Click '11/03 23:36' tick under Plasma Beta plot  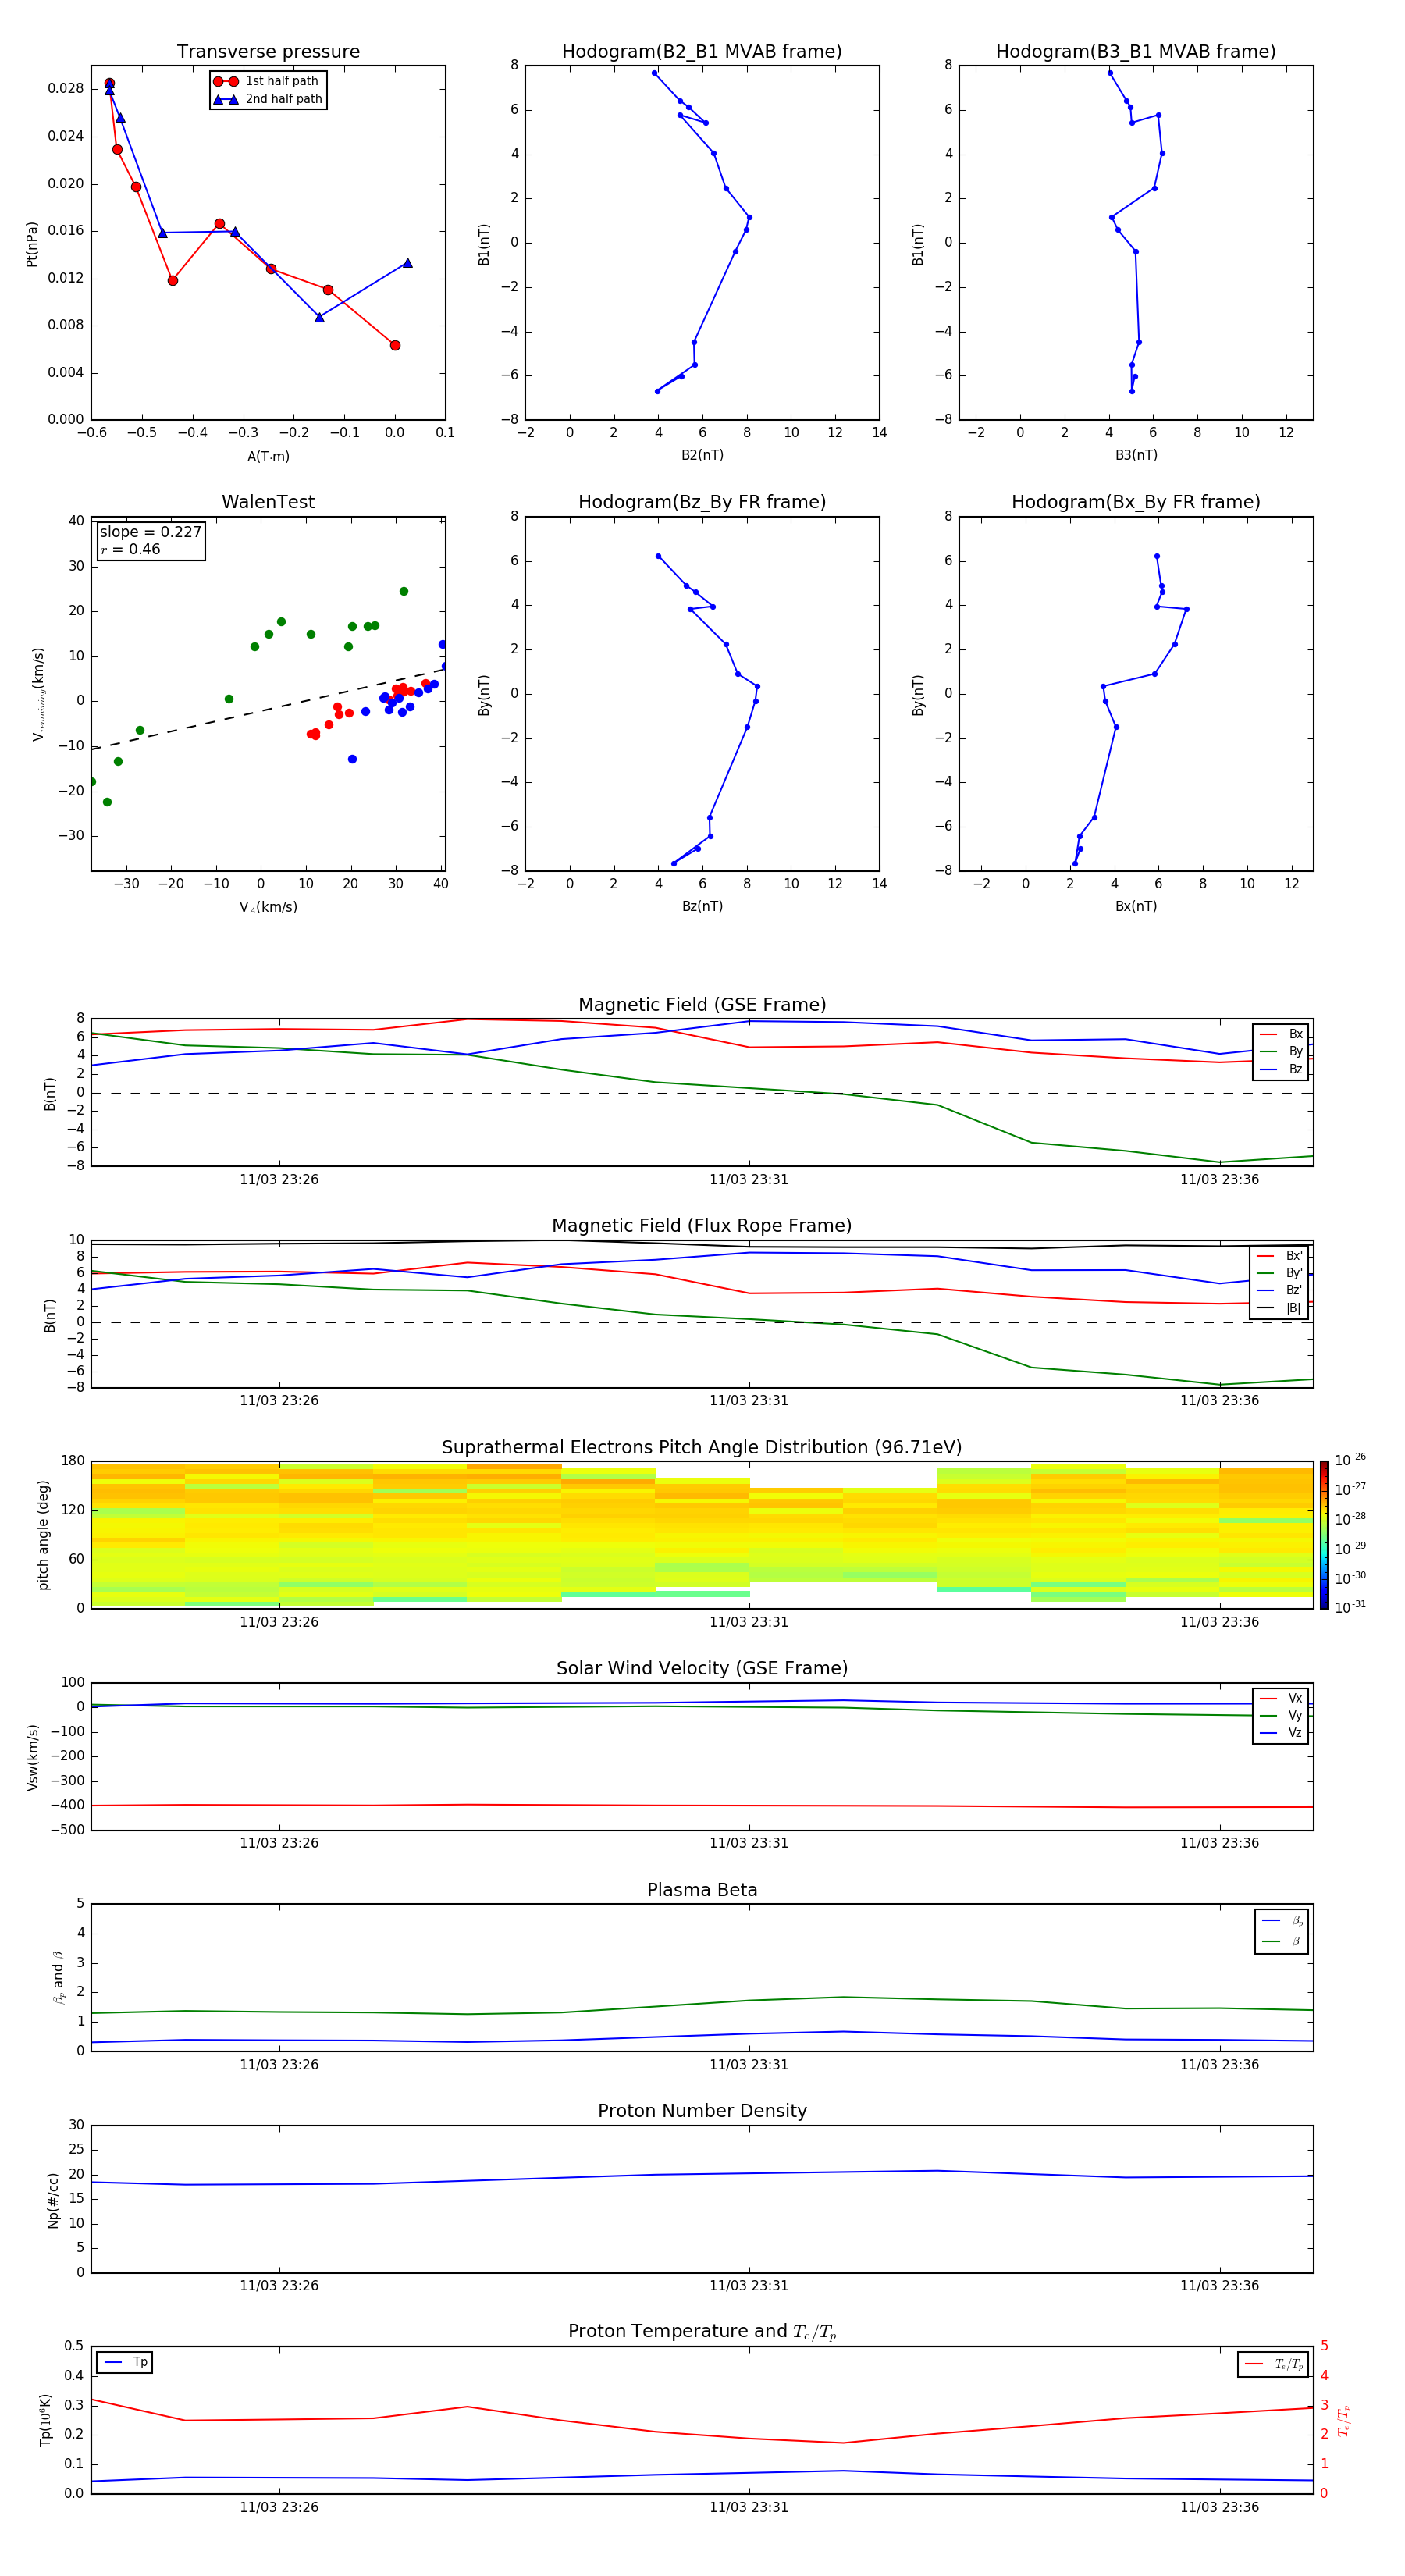(1219, 2064)
